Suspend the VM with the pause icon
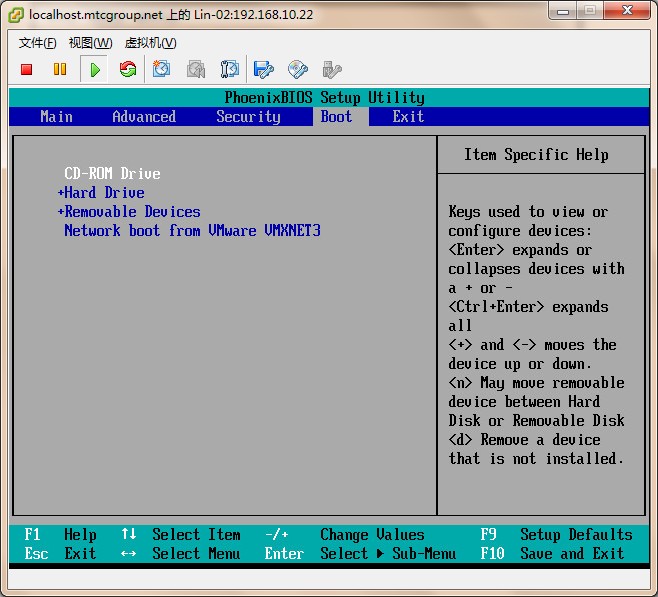Screen dimensions: 658x597 [60, 69]
